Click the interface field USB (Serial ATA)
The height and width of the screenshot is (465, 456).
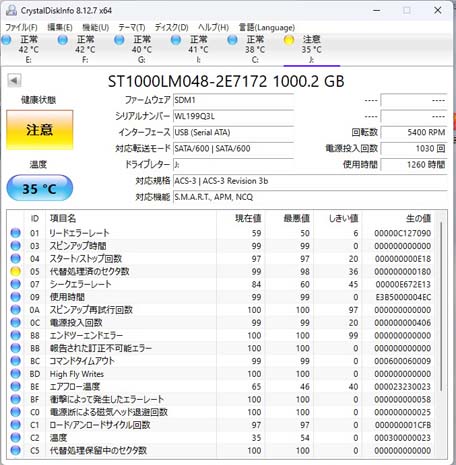233,132
